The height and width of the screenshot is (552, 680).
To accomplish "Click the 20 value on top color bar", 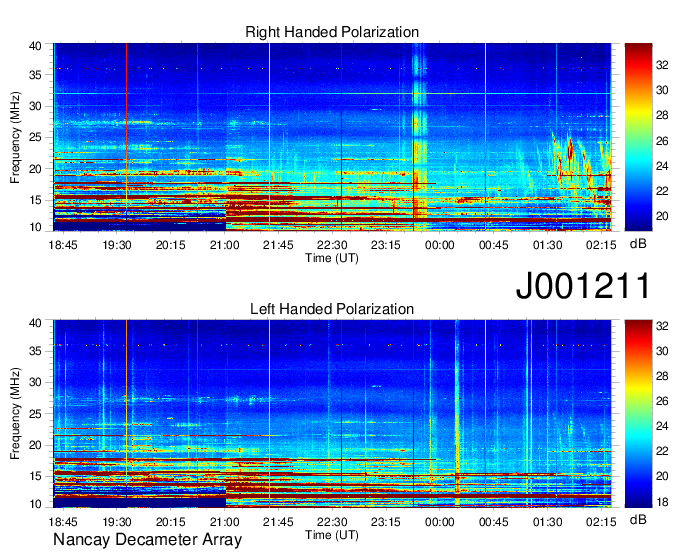I will [x=662, y=216].
